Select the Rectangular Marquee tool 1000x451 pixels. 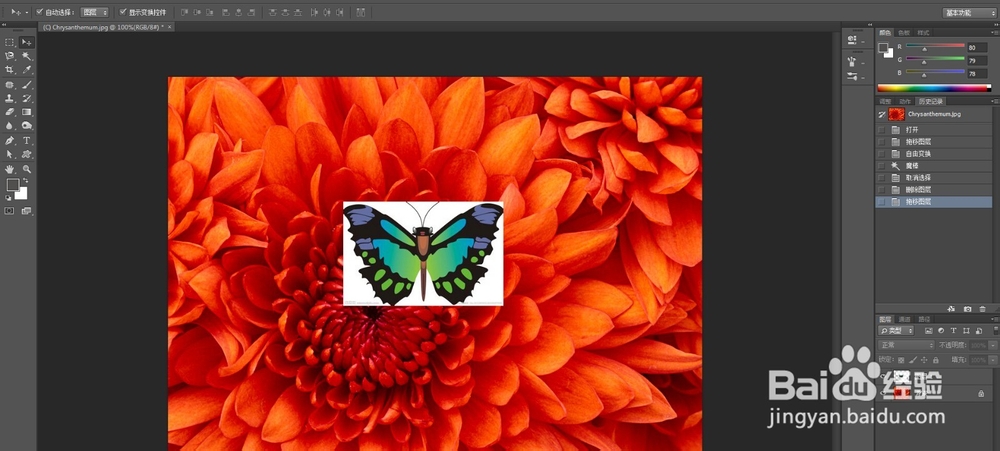point(10,42)
